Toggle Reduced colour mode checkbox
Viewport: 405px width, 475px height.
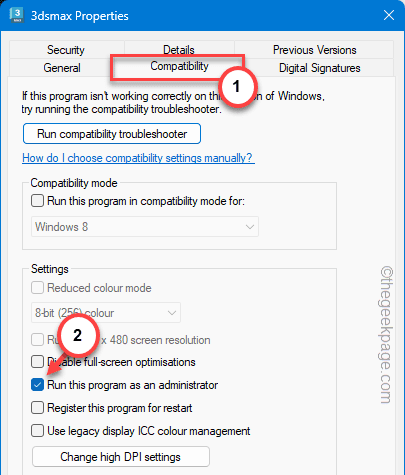(37, 288)
